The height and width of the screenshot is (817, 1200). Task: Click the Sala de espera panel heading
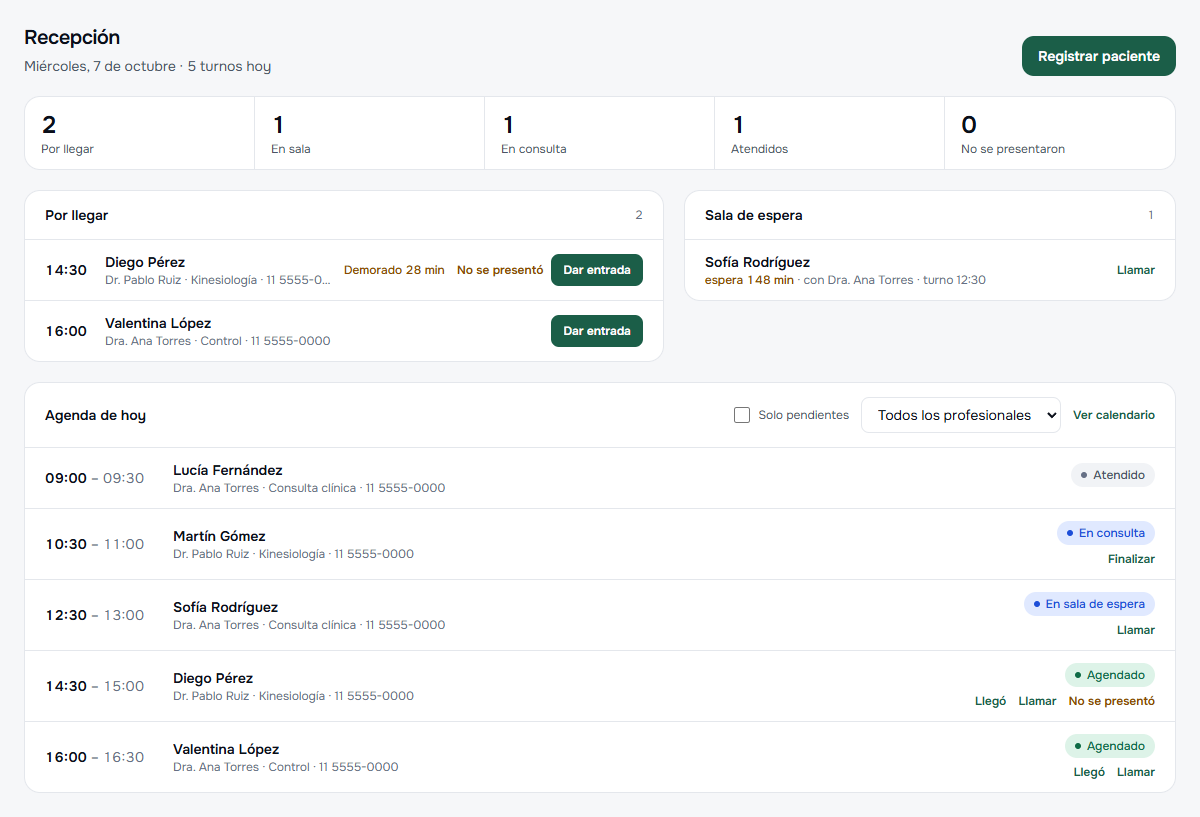753,215
